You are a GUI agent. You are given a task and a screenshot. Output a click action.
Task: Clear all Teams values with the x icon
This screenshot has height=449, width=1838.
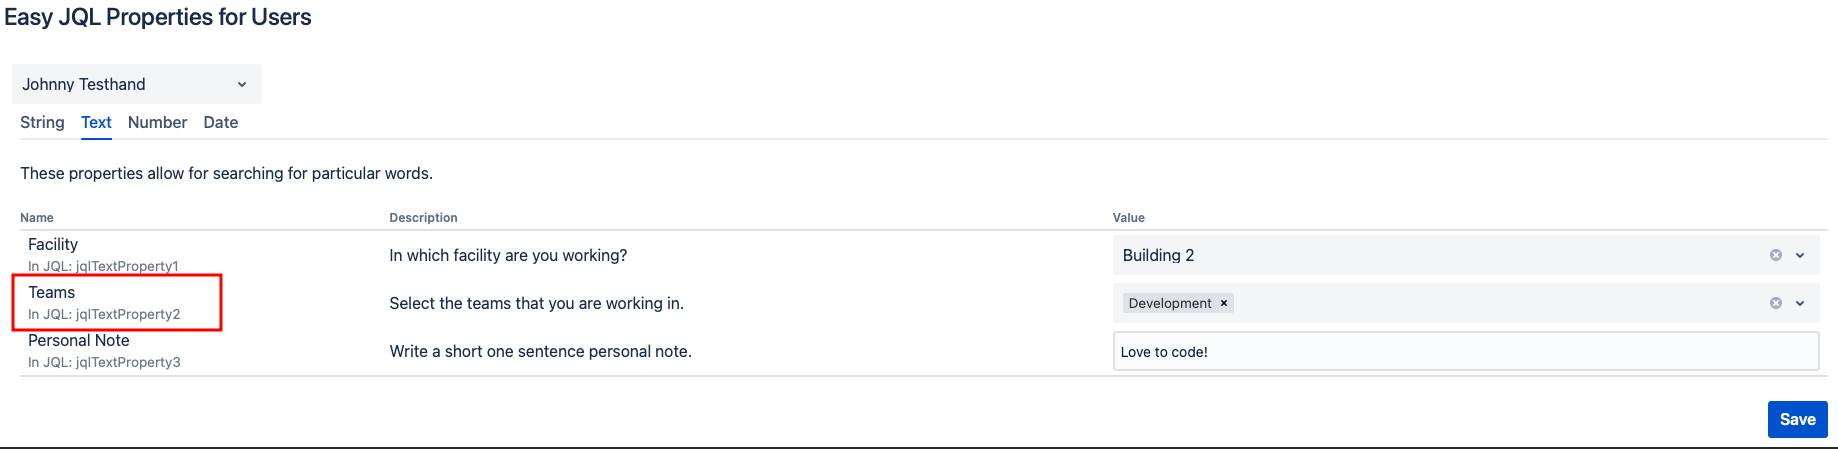pos(1776,303)
